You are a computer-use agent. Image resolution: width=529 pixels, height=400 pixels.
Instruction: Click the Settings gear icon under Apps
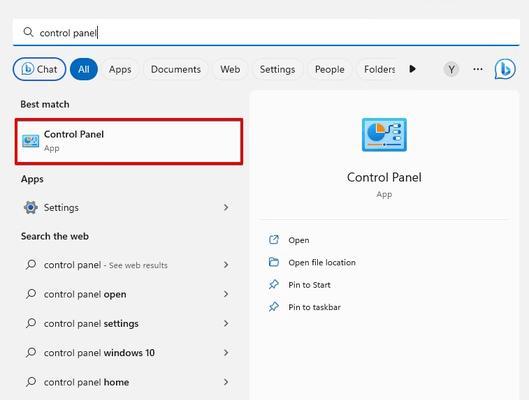click(31, 207)
